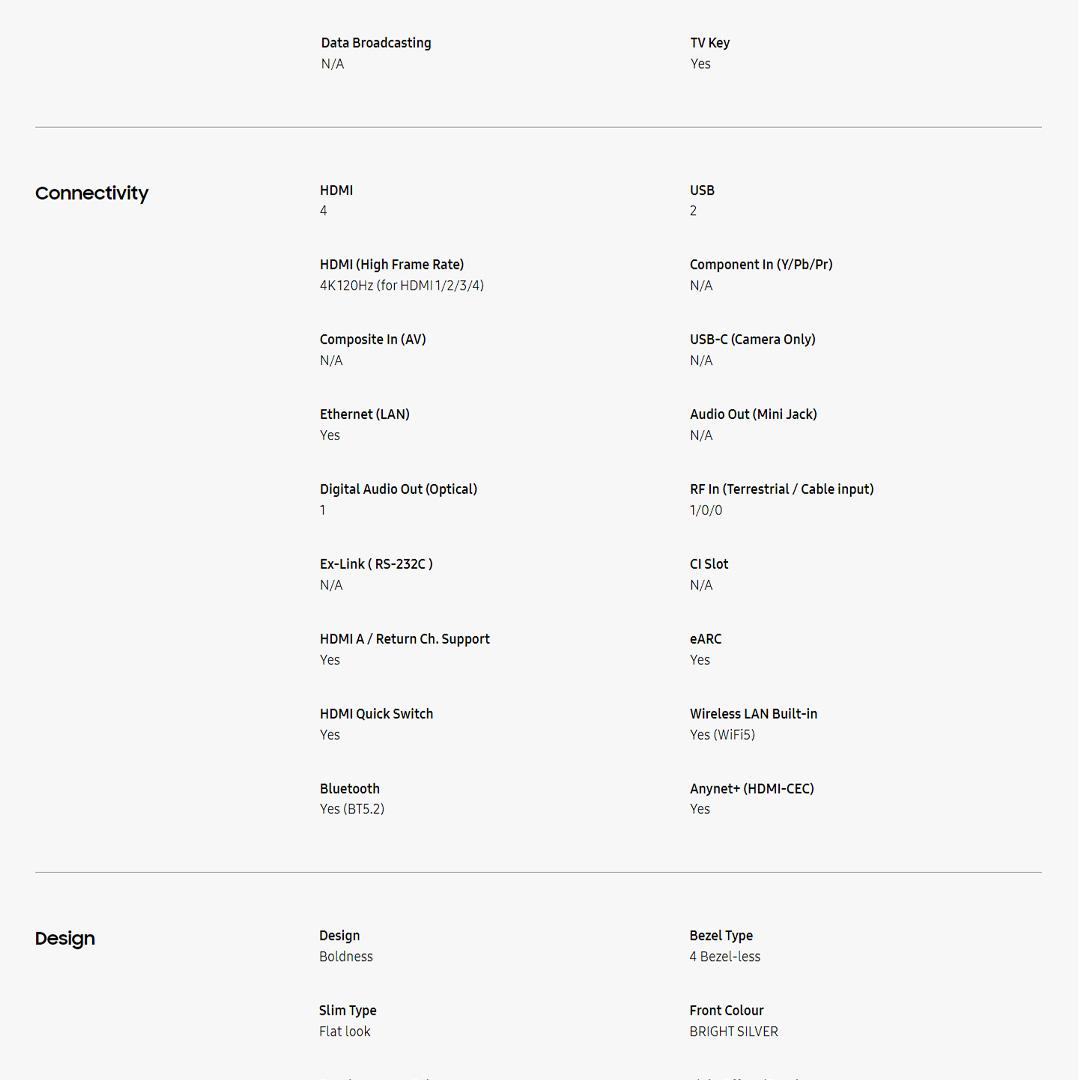Select the USB-C (Camera Only) label
Image resolution: width=1080 pixels, height=1080 pixels.
click(752, 339)
